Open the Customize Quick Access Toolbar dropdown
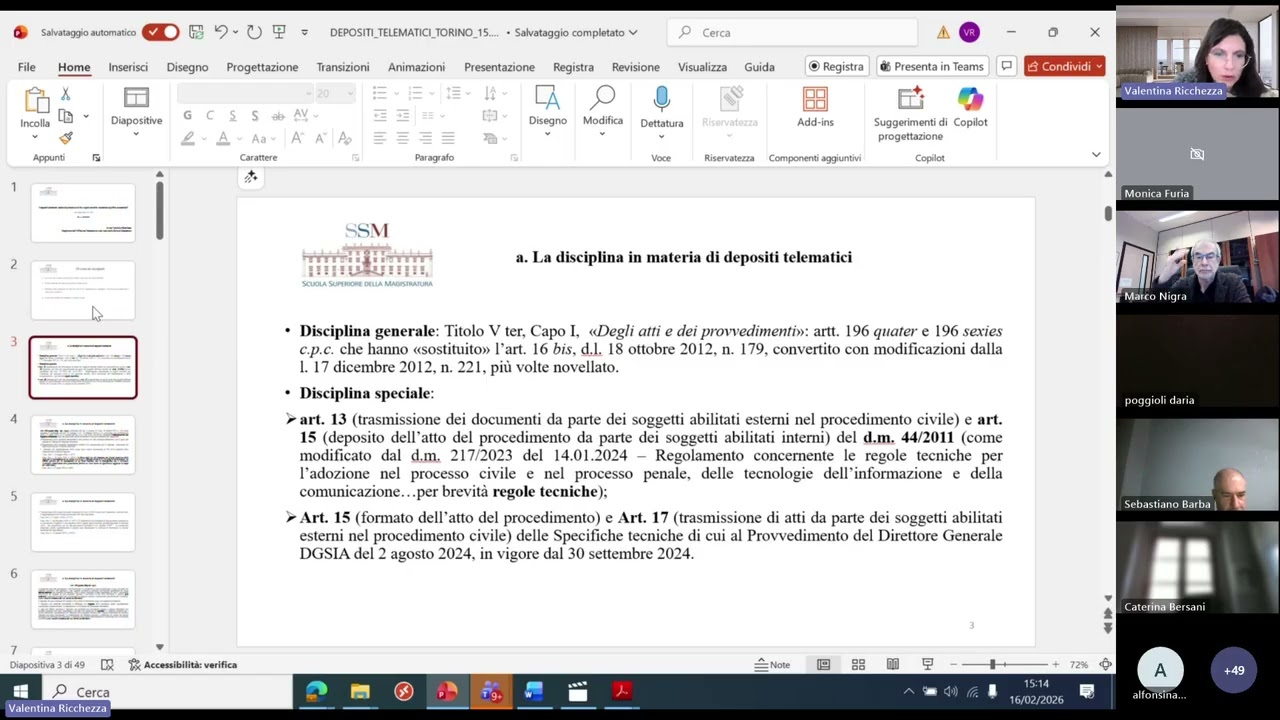This screenshot has height=720, width=1280. [x=304, y=33]
